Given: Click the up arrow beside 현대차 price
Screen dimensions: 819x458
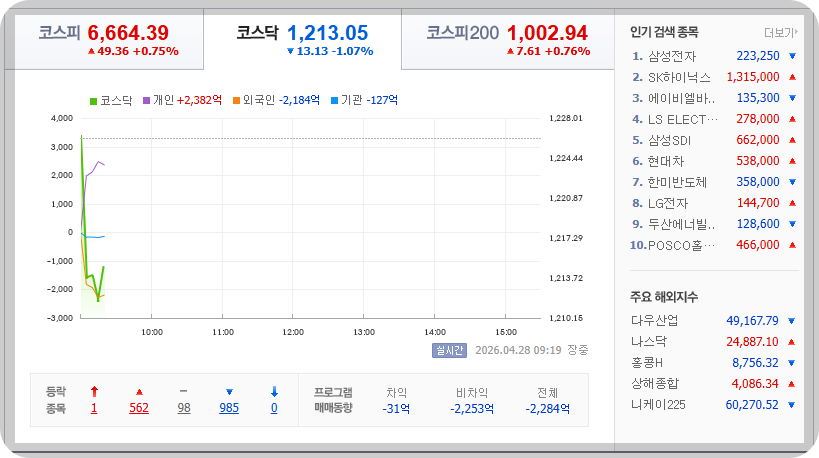Looking at the screenshot, I should pos(792,161).
